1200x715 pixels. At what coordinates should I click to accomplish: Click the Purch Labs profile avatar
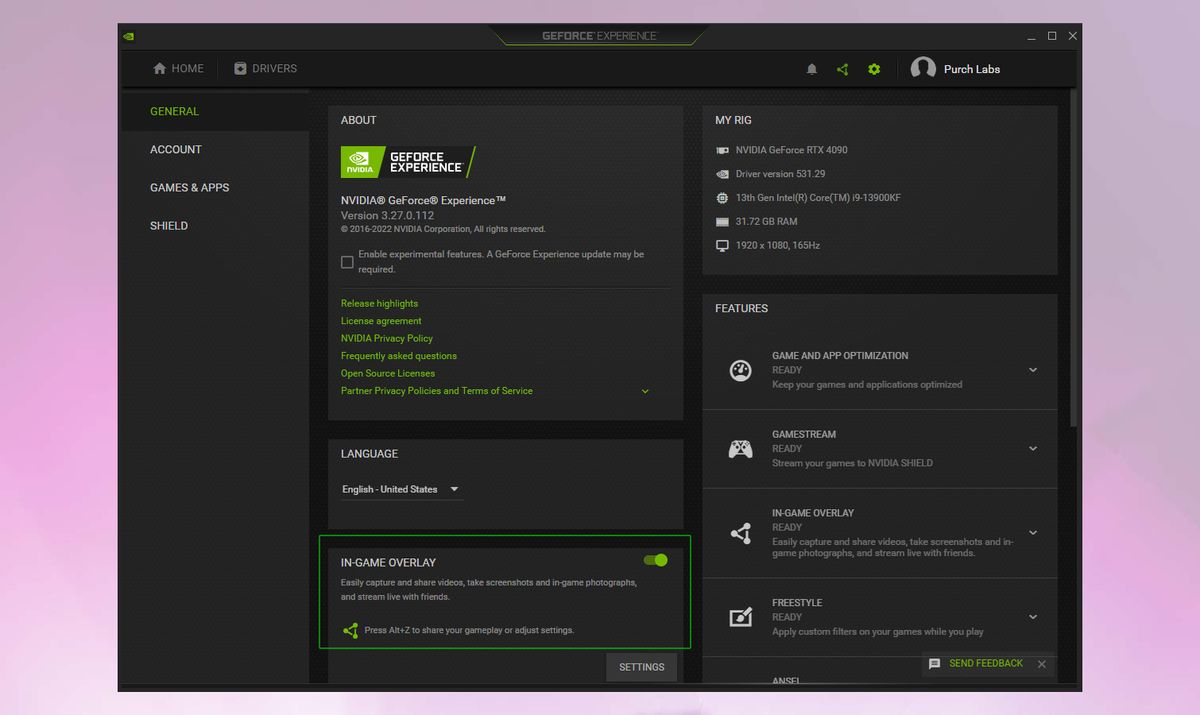pyautogui.click(x=923, y=69)
